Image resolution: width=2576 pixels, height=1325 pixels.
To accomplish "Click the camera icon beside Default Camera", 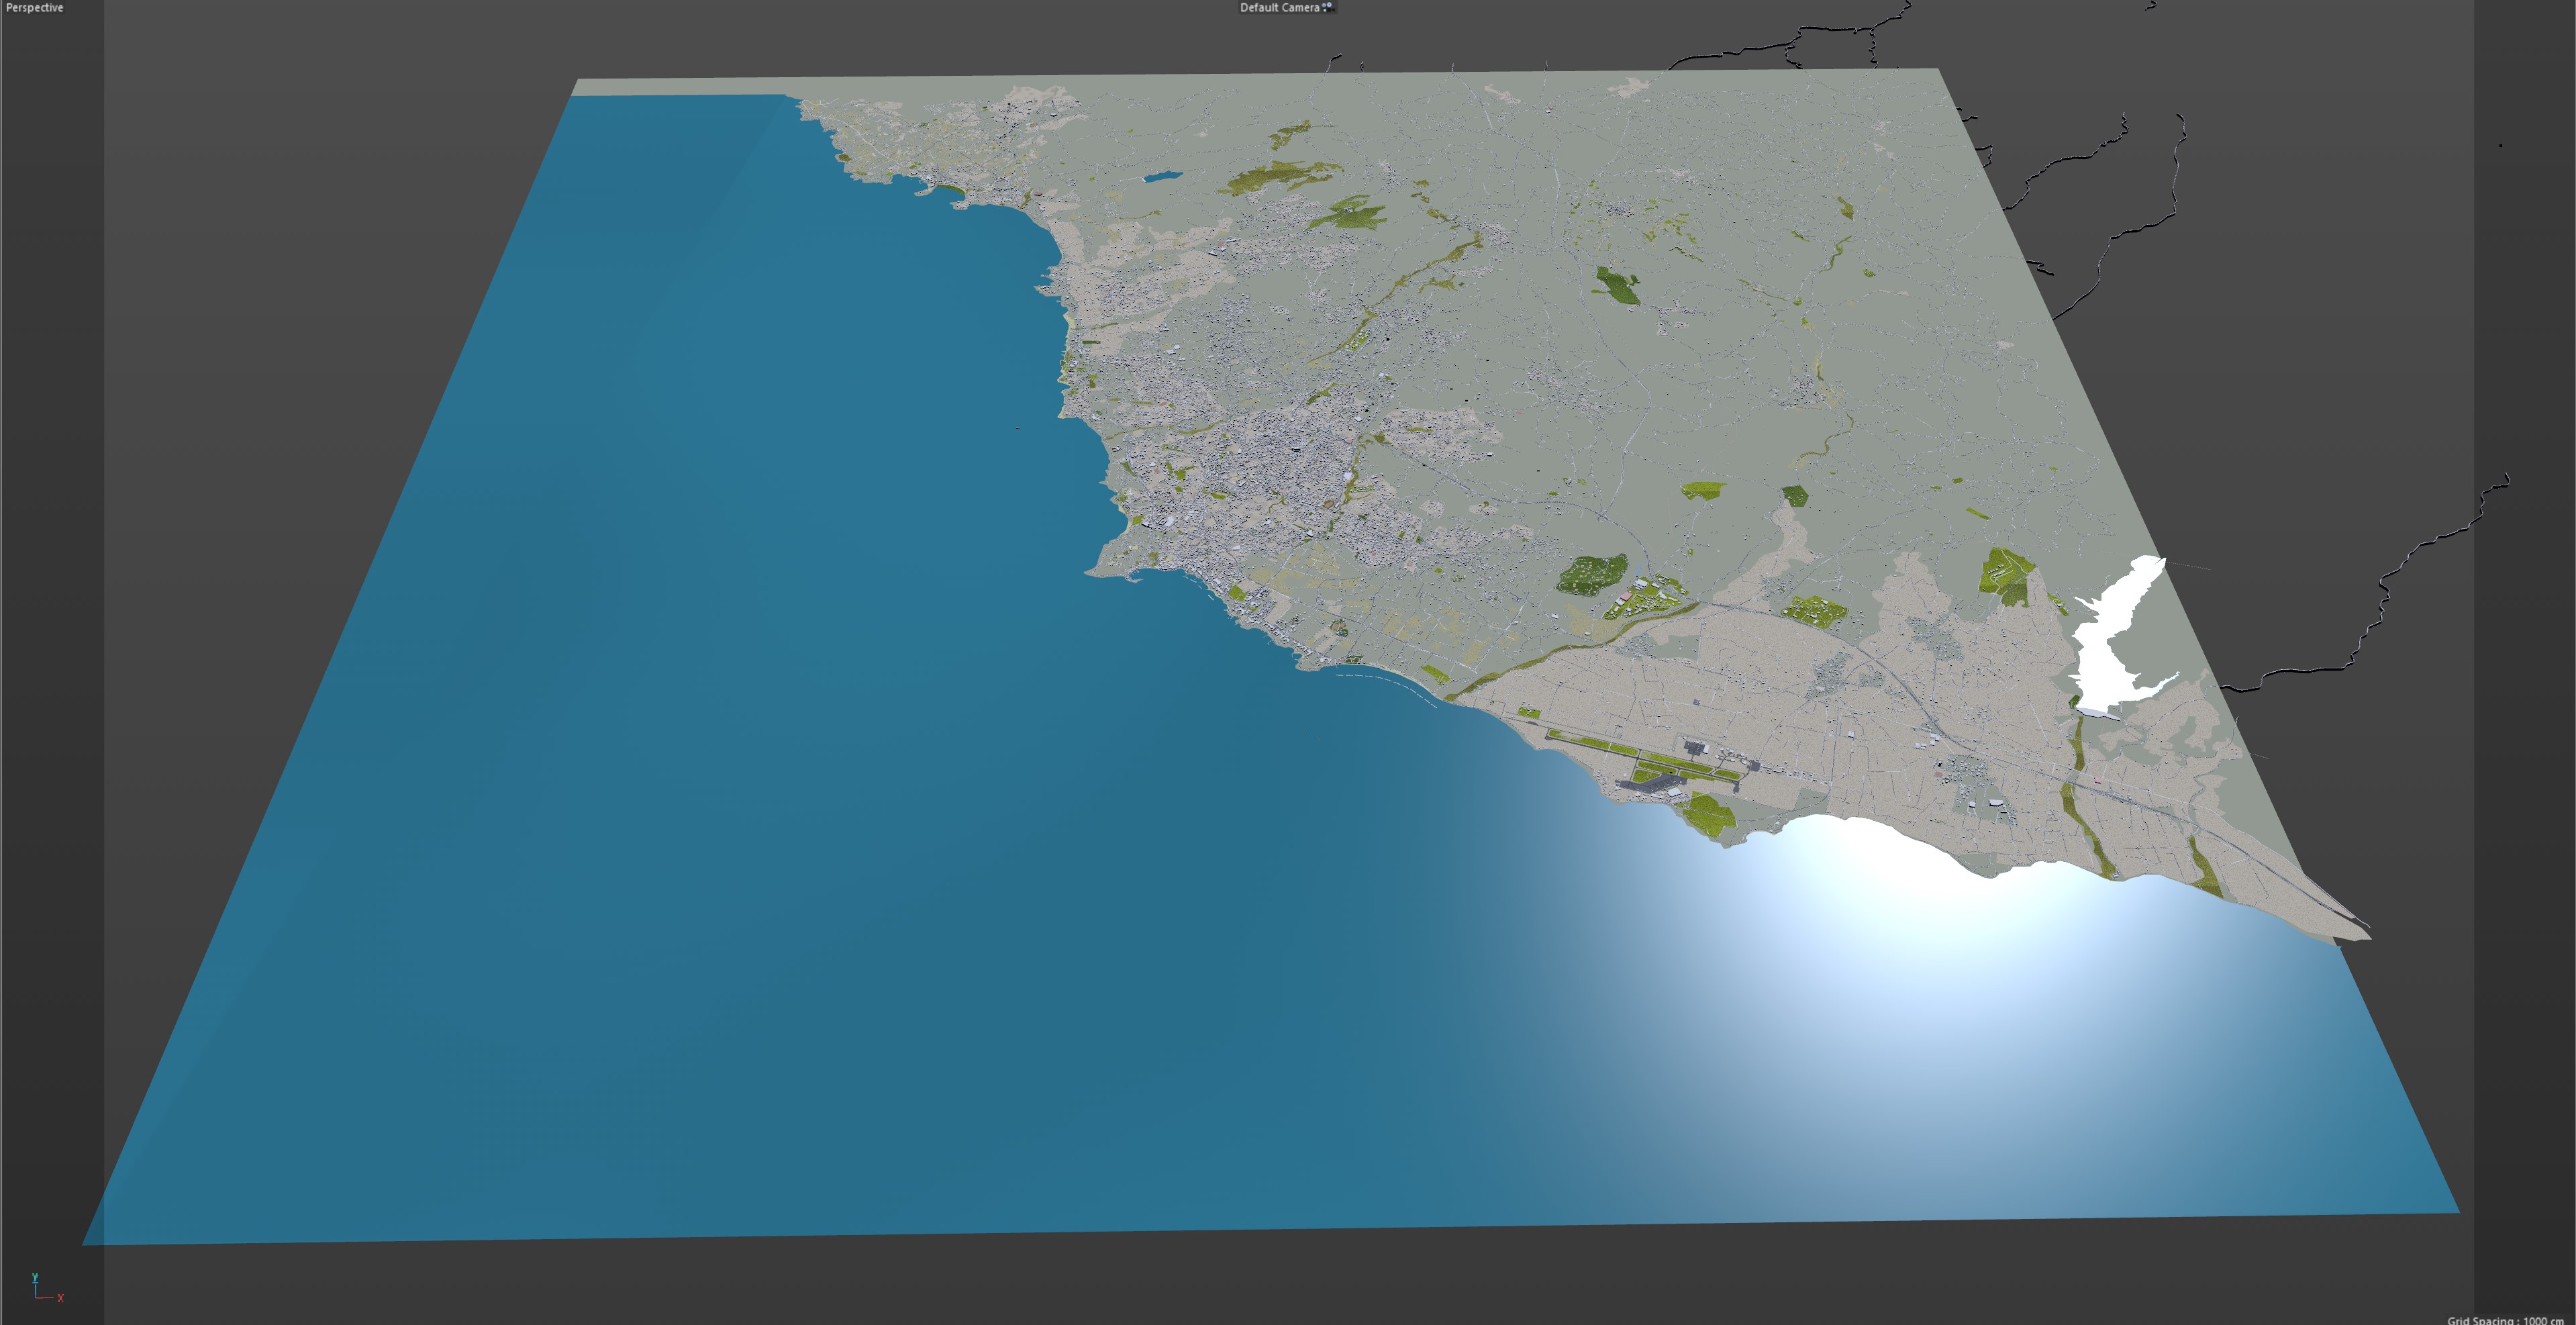I will coord(1327,7).
